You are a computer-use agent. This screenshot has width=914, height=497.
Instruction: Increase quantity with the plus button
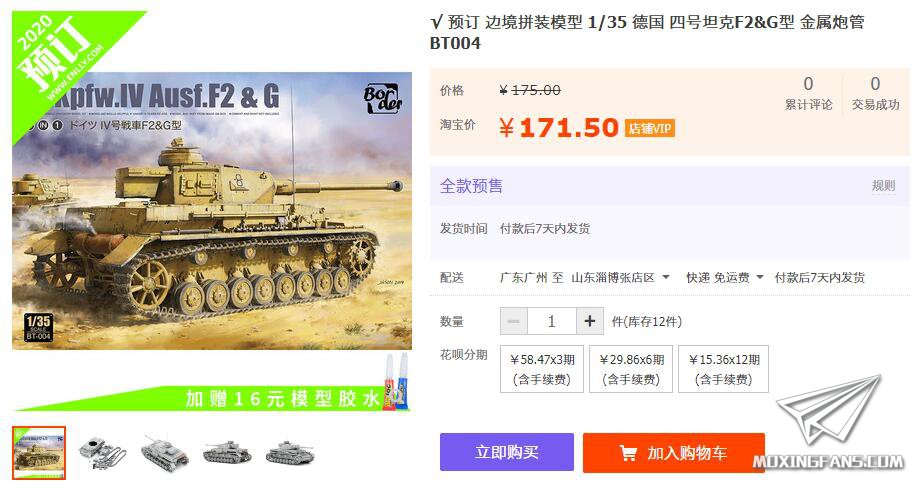coord(589,321)
